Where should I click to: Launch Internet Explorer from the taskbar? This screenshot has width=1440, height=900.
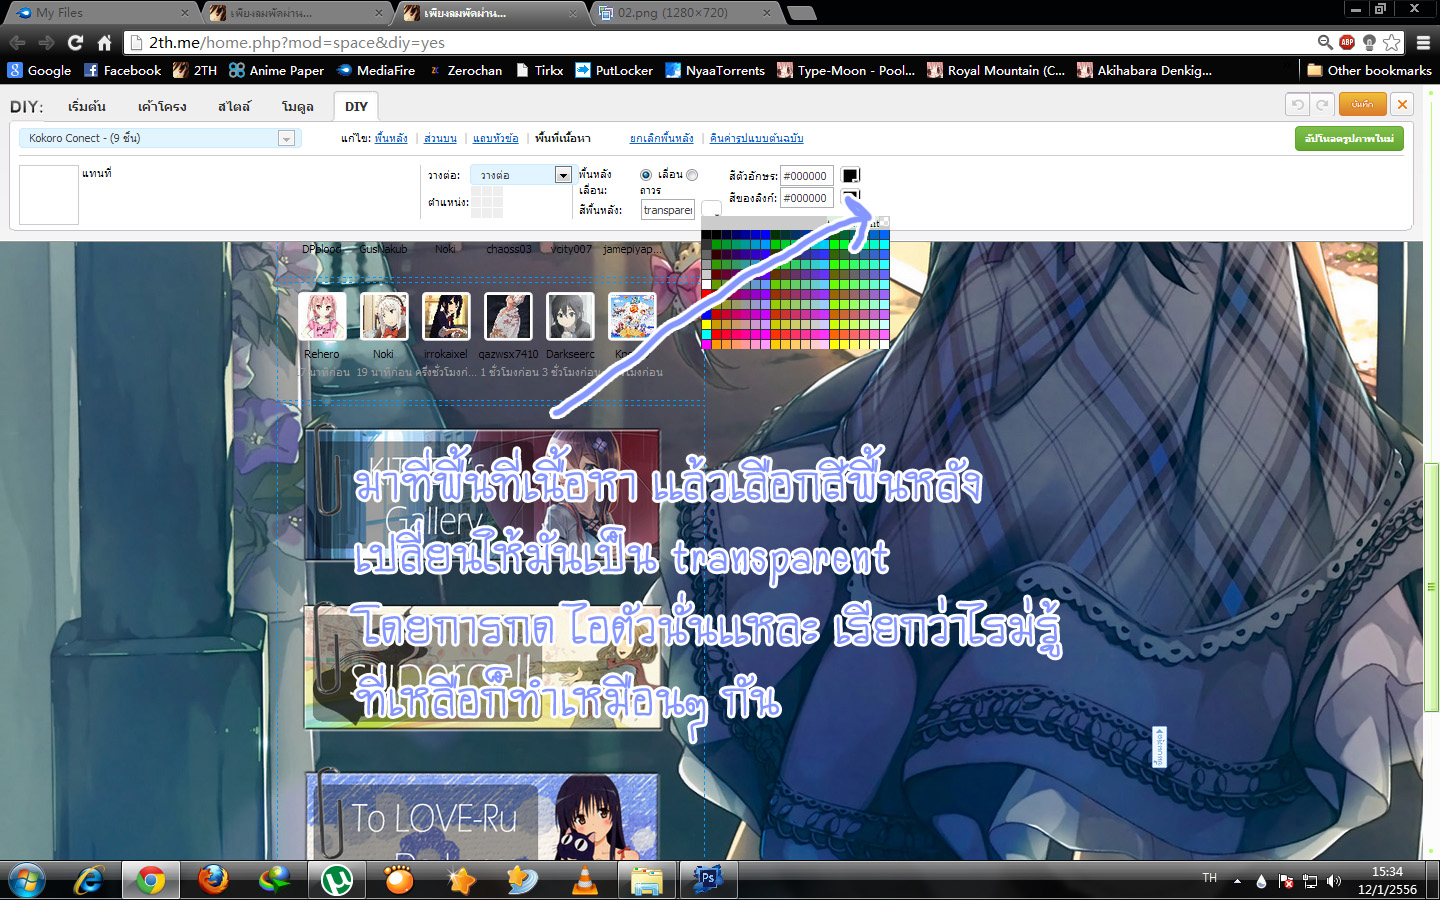point(89,881)
